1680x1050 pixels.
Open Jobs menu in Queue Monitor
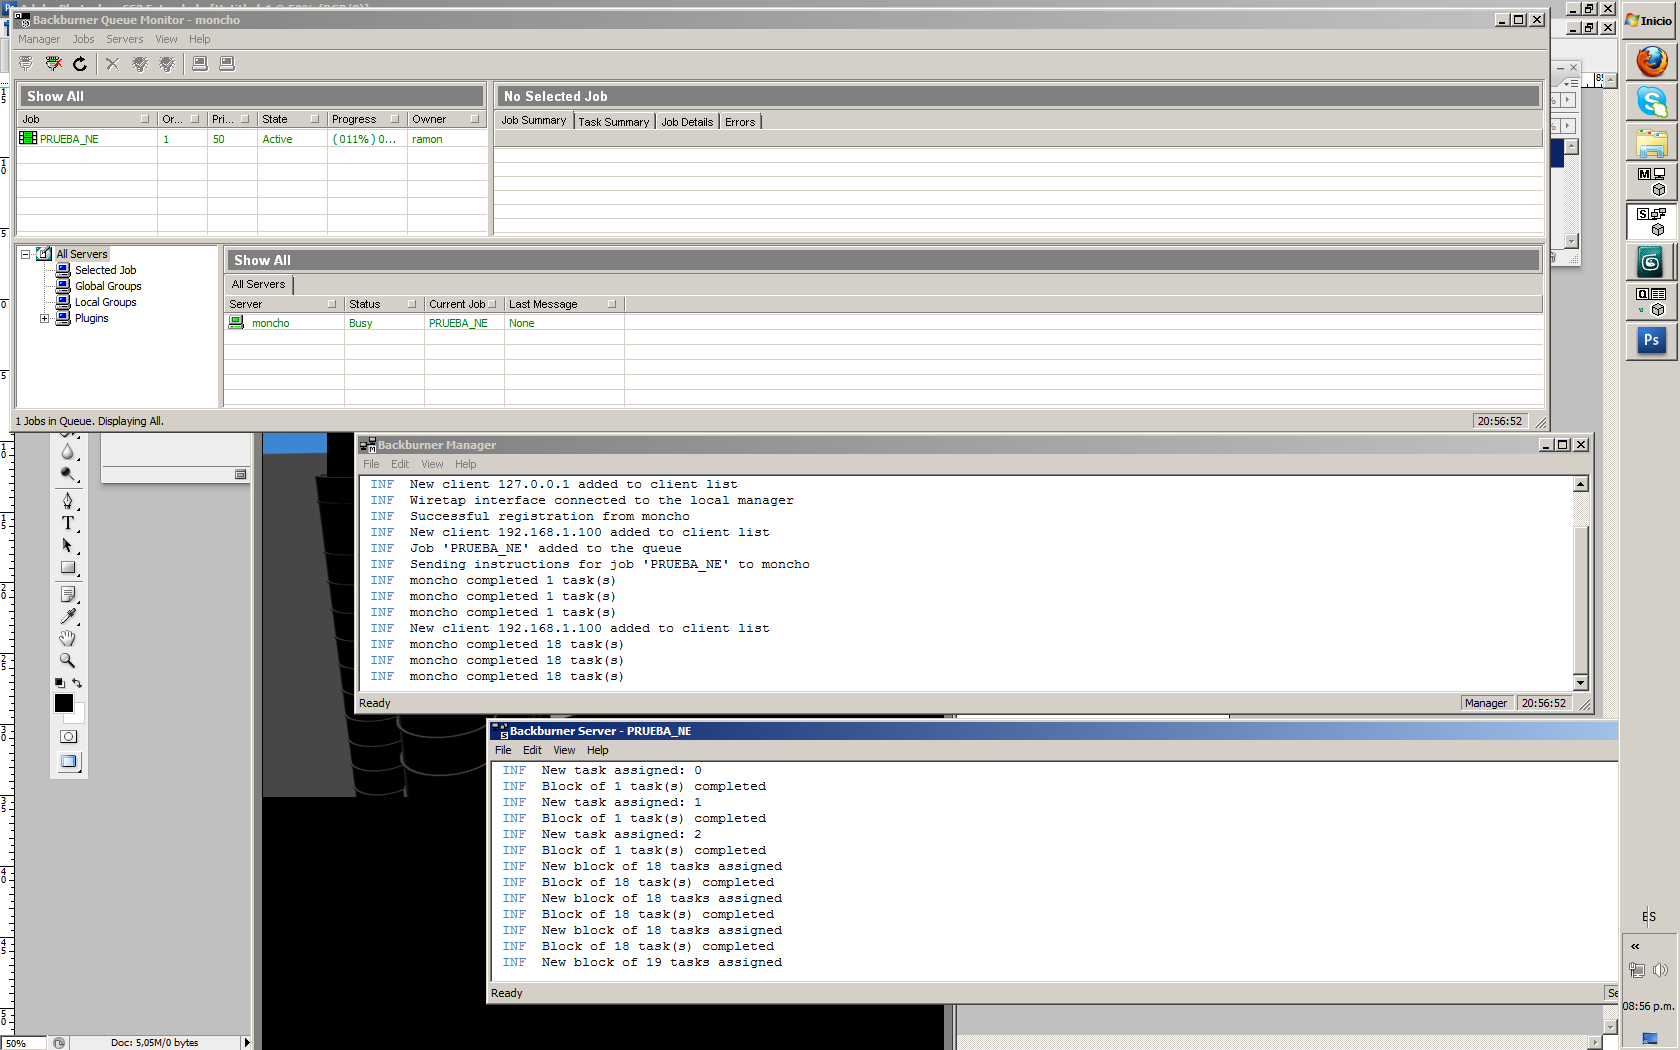83,40
